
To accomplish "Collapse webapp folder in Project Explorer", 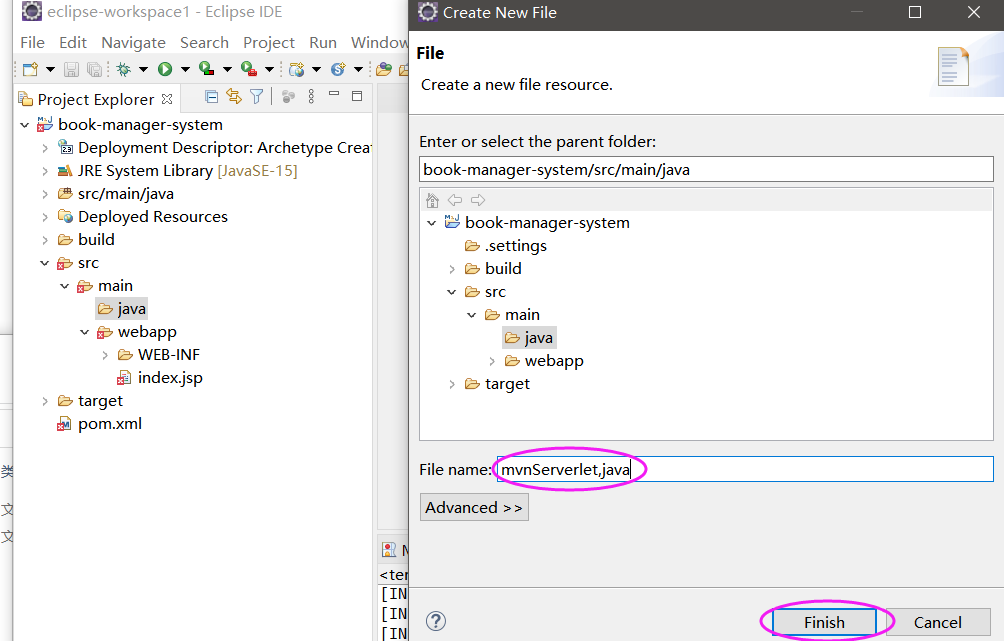I will pyautogui.click(x=85, y=332).
